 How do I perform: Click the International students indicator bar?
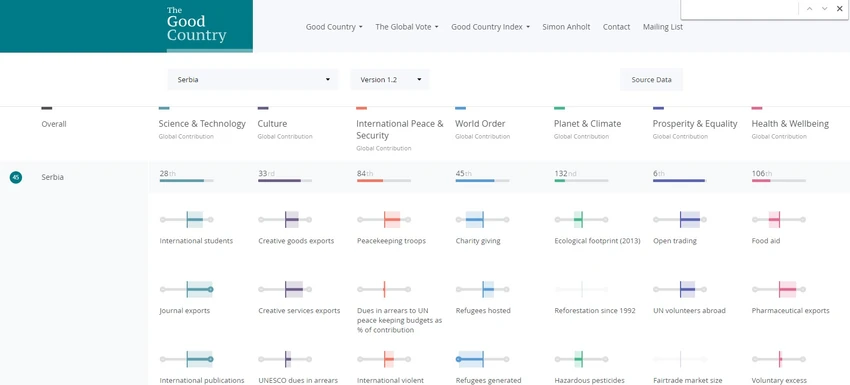tap(186, 220)
